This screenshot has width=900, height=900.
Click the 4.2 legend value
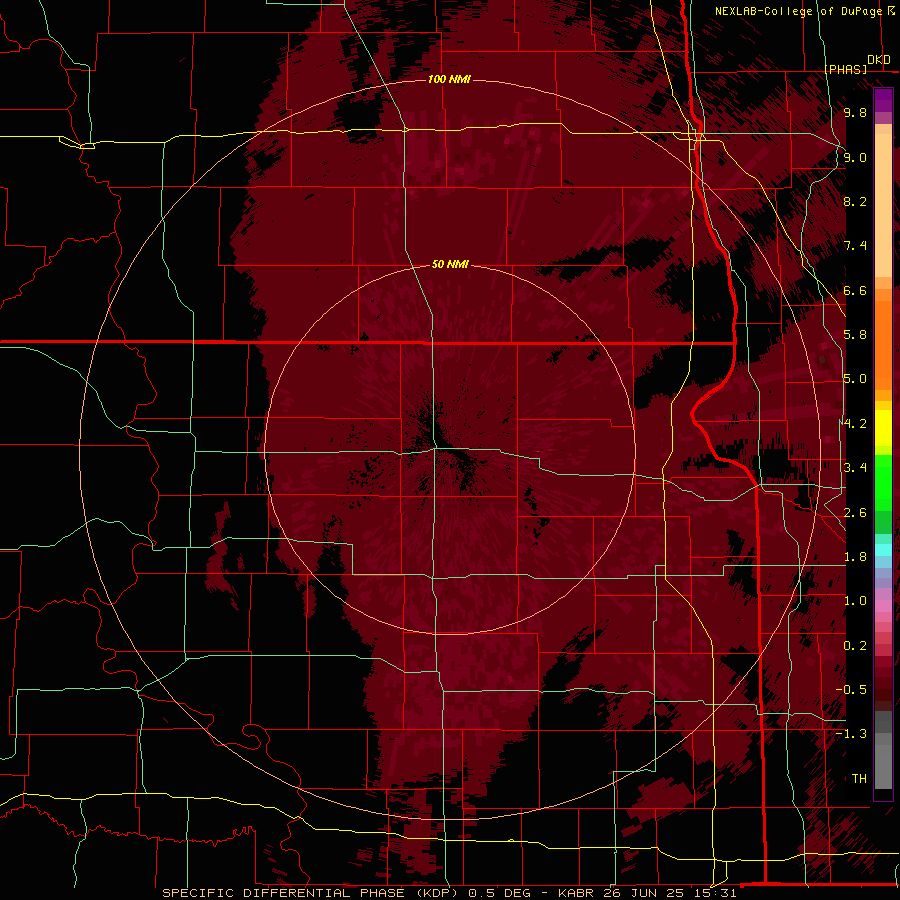855,424
